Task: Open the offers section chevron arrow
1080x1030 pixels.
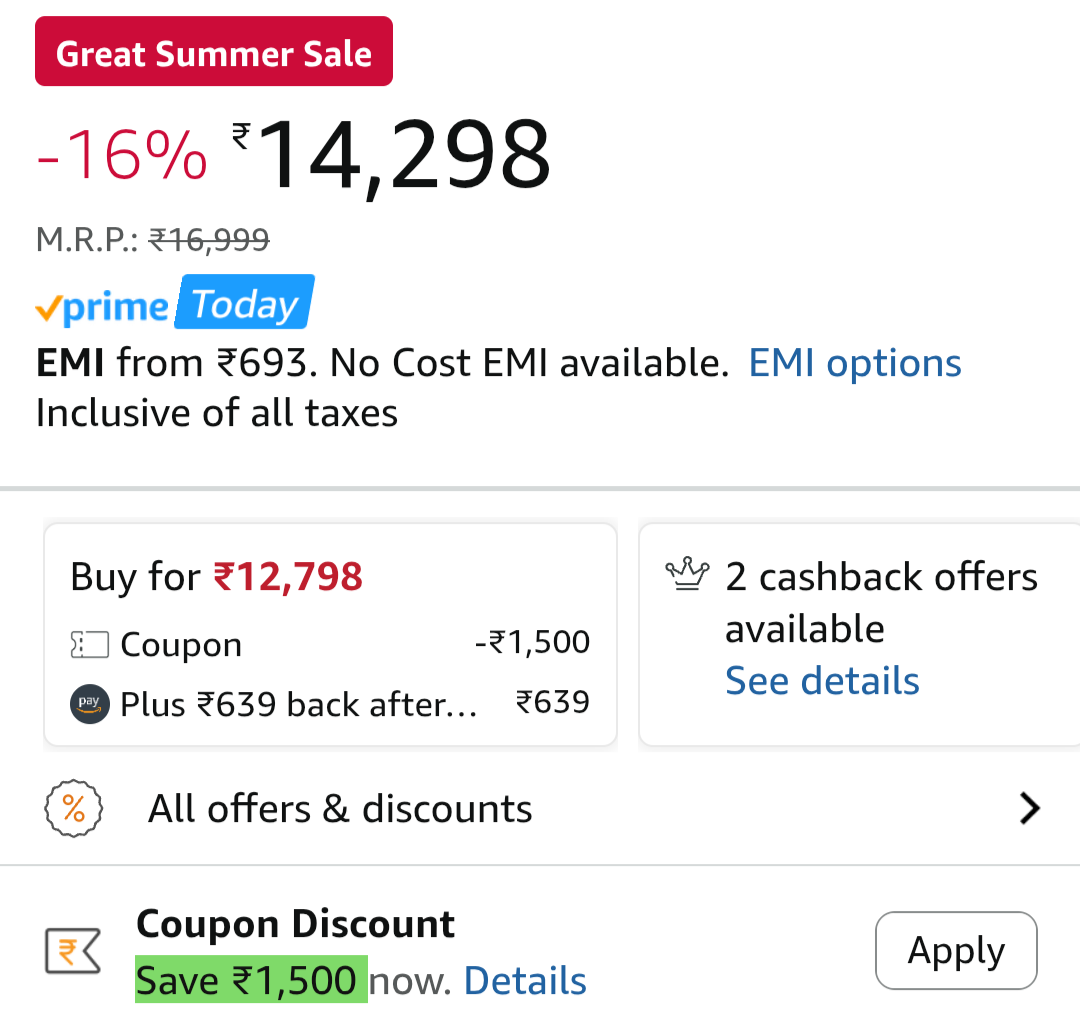Action: [x=1029, y=808]
